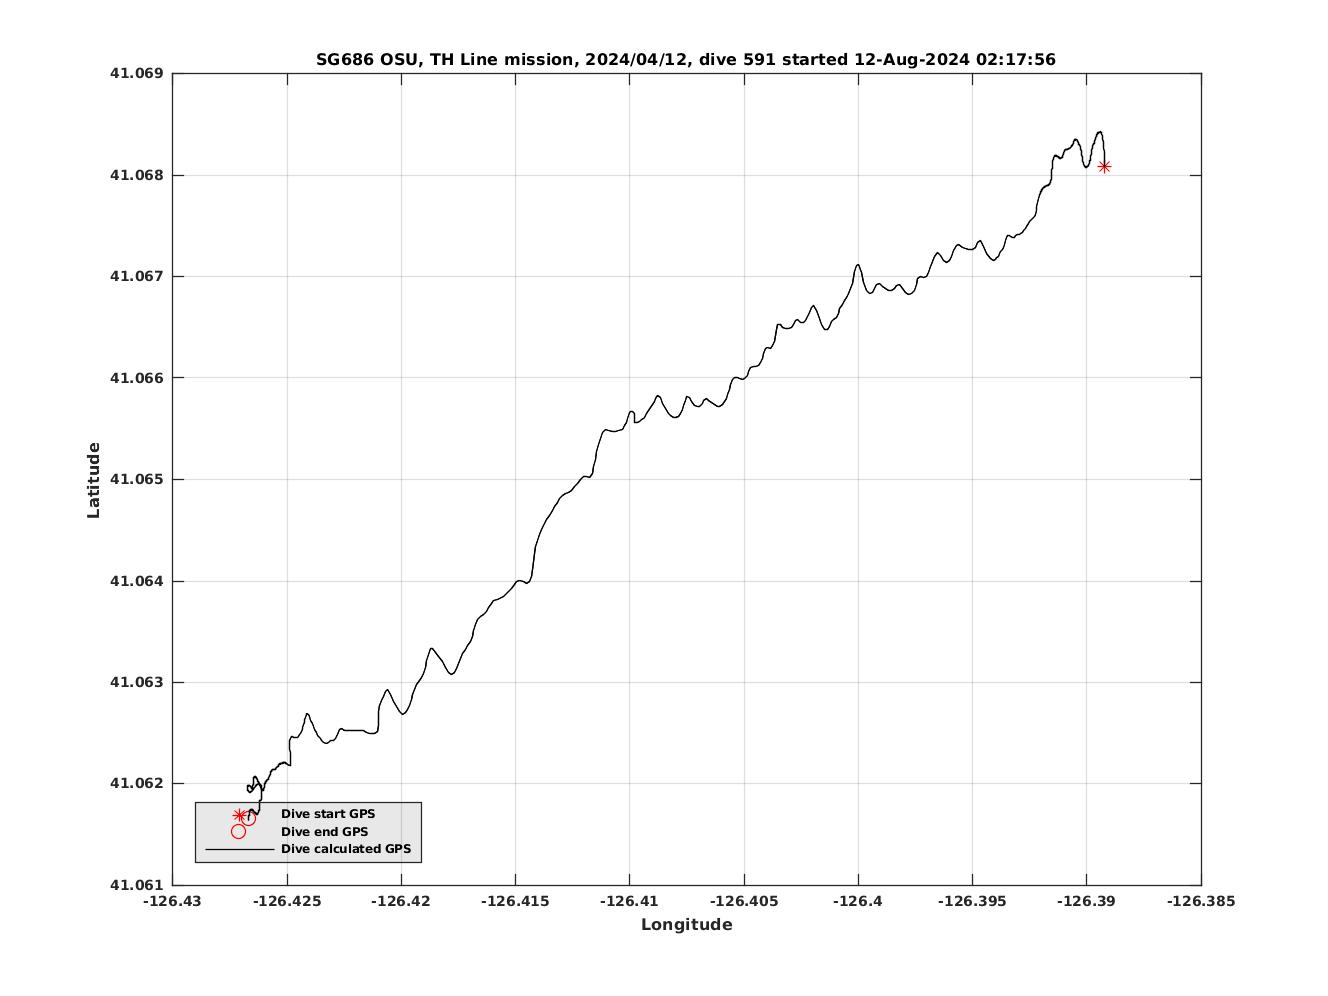Viewport: 1328px width, 996px height.
Task: Click longitude tick label -126.43
Action: tap(172, 901)
